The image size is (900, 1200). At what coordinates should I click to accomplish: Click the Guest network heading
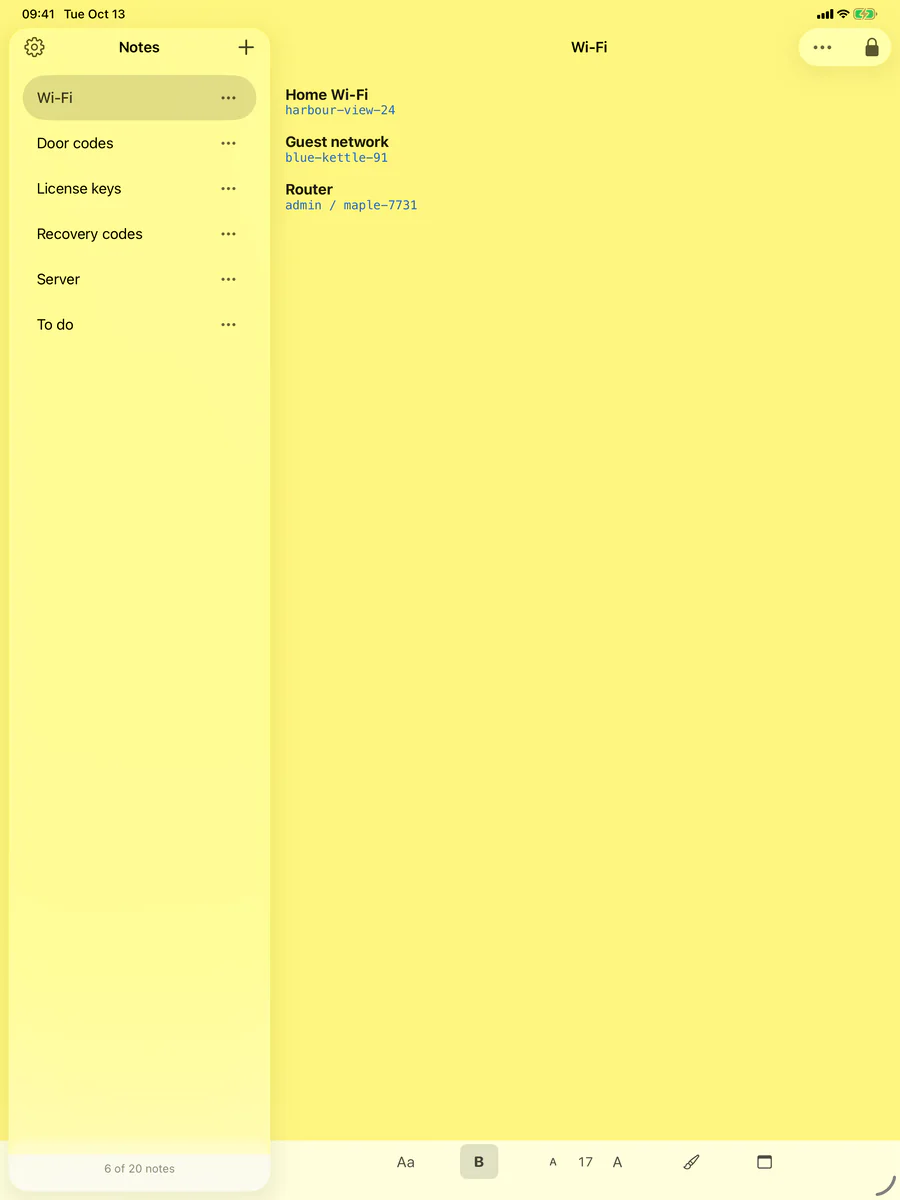(337, 142)
